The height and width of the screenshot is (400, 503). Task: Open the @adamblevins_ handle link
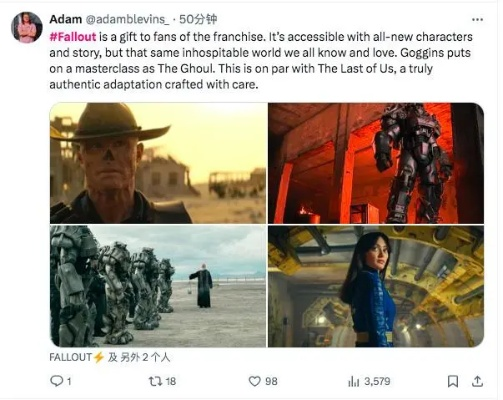pyautogui.click(x=127, y=19)
